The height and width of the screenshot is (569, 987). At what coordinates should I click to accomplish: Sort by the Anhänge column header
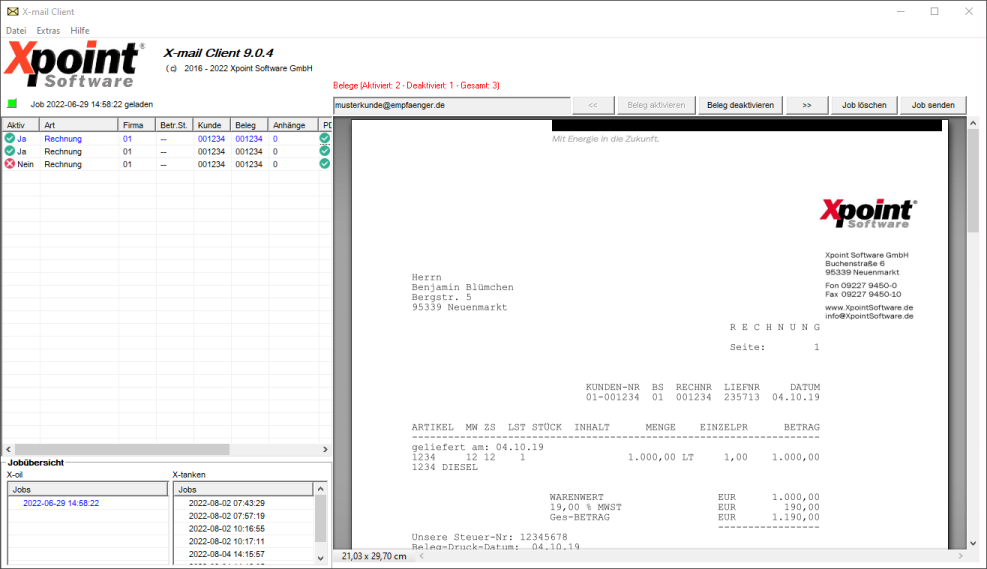coord(293,125)
